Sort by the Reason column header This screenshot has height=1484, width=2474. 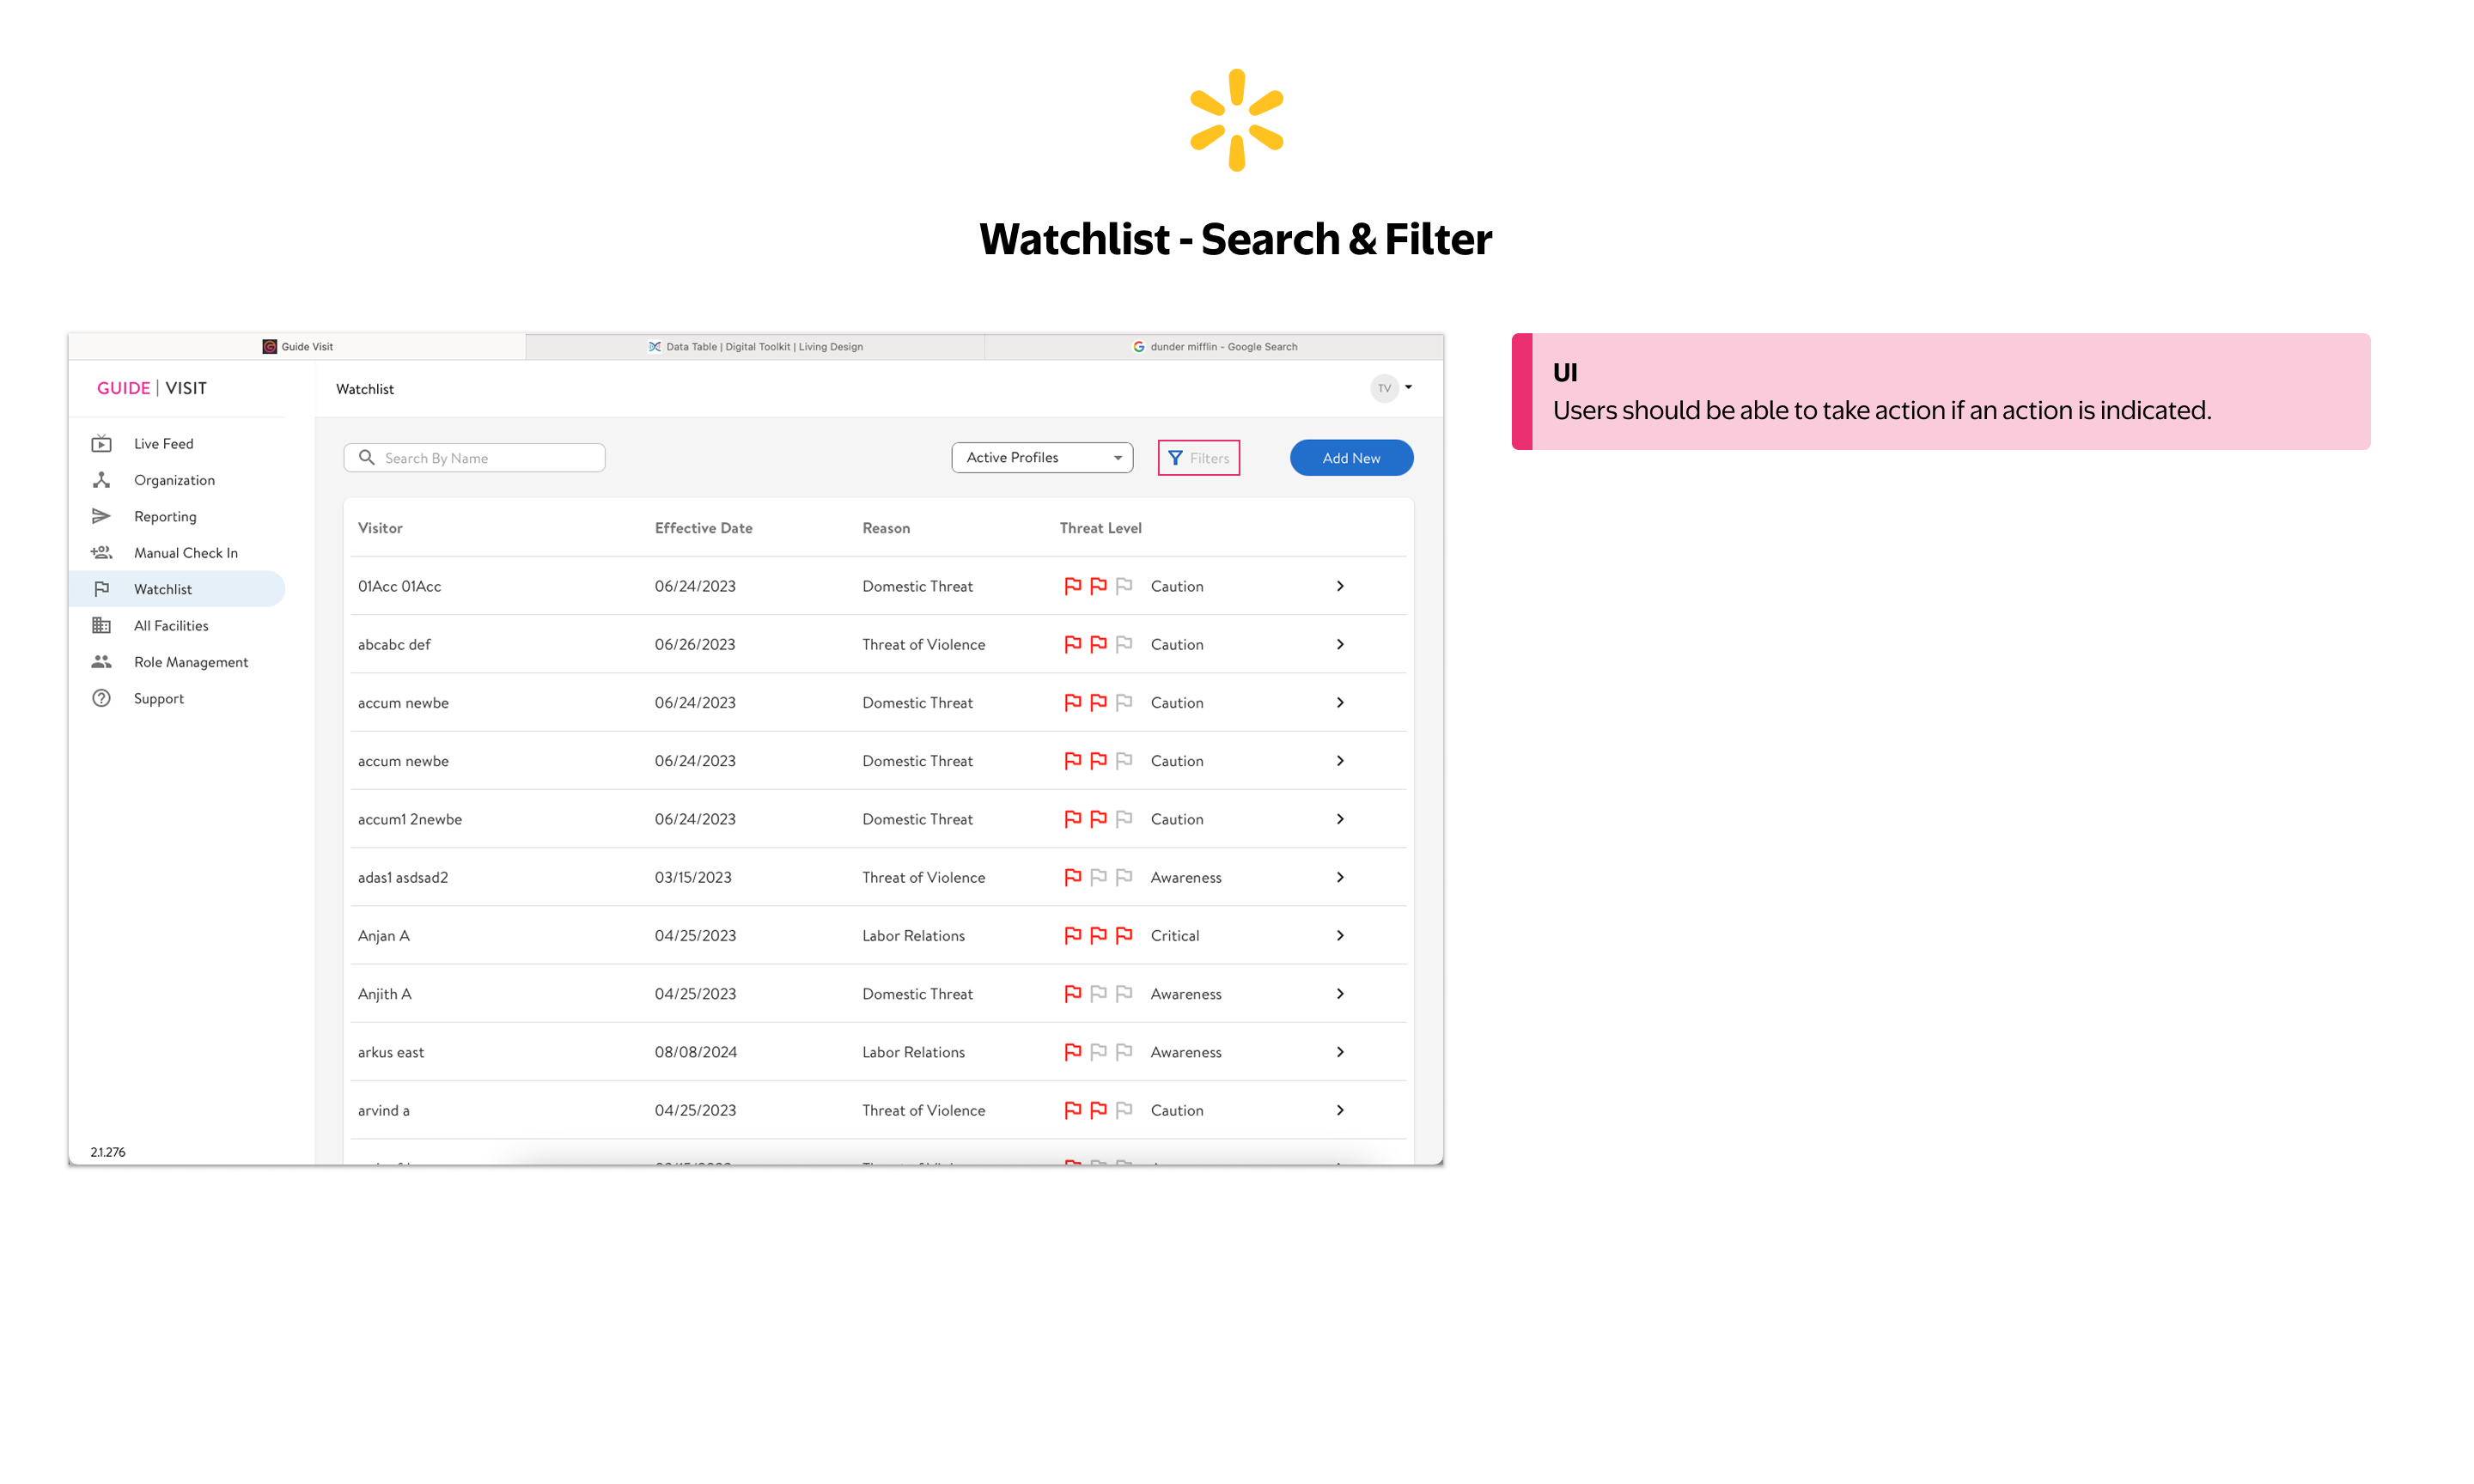(x=886, y=528)
